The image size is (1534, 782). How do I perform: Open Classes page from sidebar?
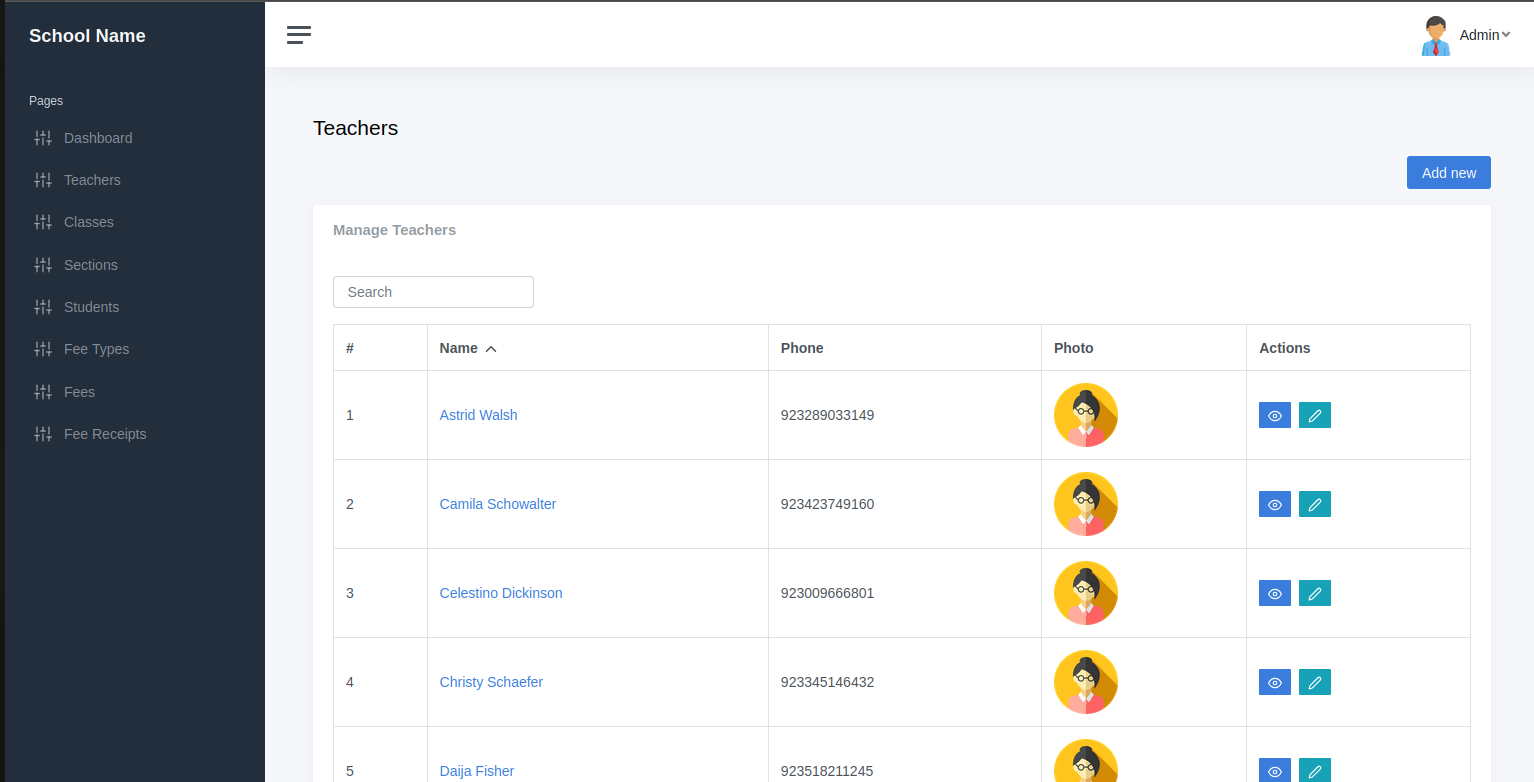click(x=89, y=222)
